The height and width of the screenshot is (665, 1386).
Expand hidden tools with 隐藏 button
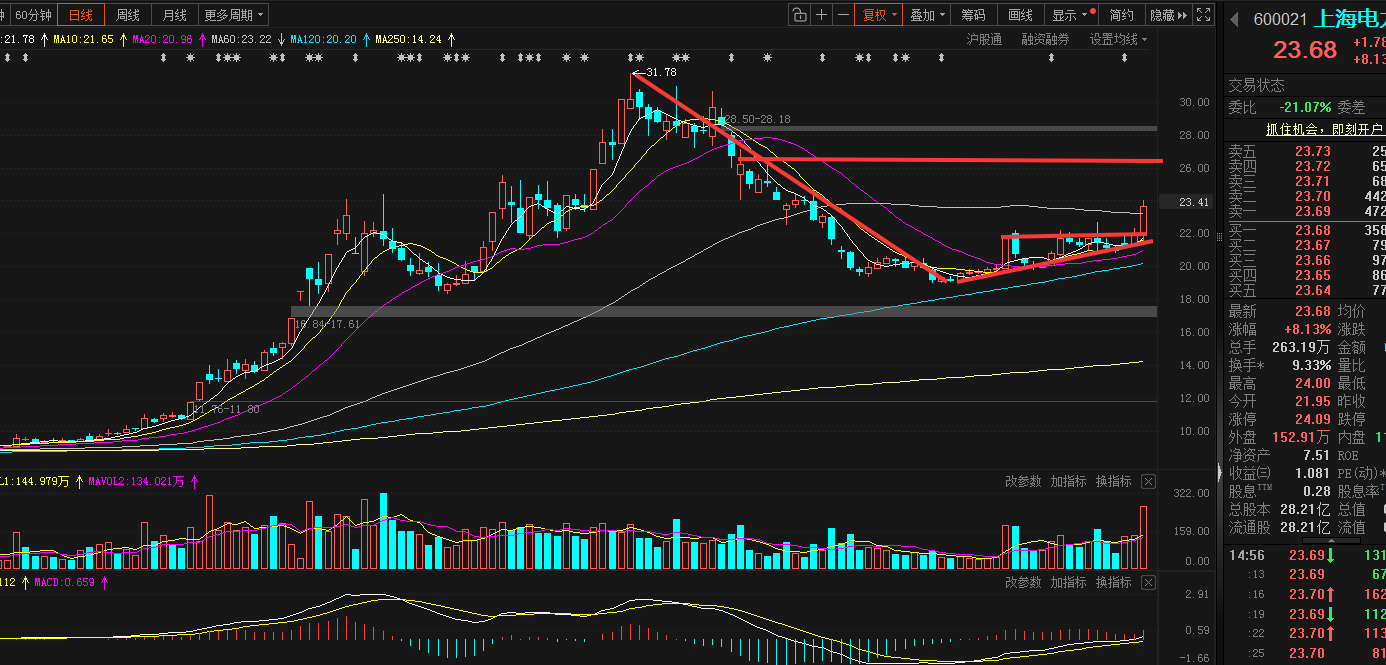1169,15
